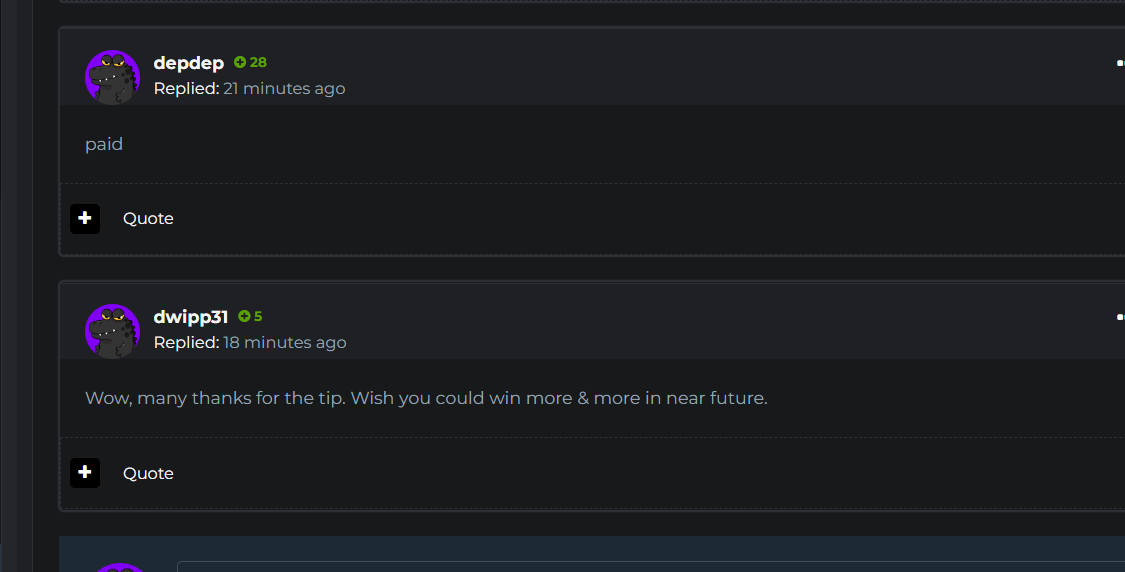Open the dwipp31 username profile link
The image size is (1125, 572).
pos(191,317)
